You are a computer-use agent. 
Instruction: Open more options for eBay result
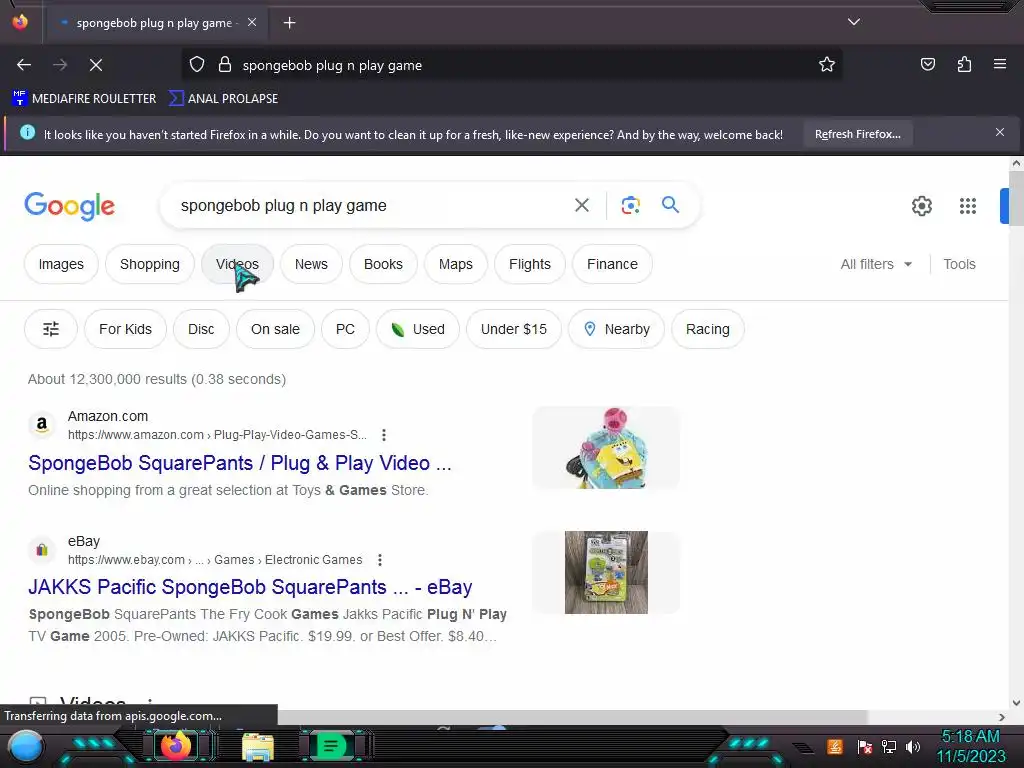(x=379, y=560)
